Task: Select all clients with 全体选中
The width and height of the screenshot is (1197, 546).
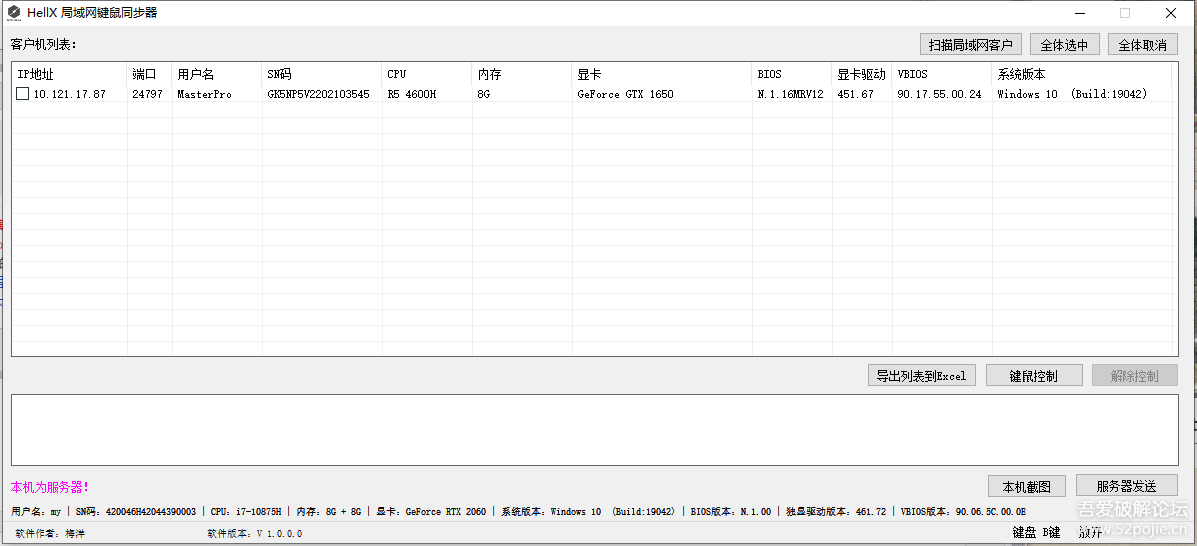Action: click(1064, 44)
